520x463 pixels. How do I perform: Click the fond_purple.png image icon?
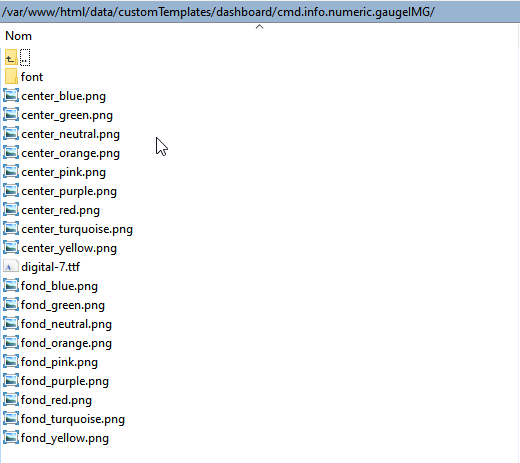(x=11, y=381)
